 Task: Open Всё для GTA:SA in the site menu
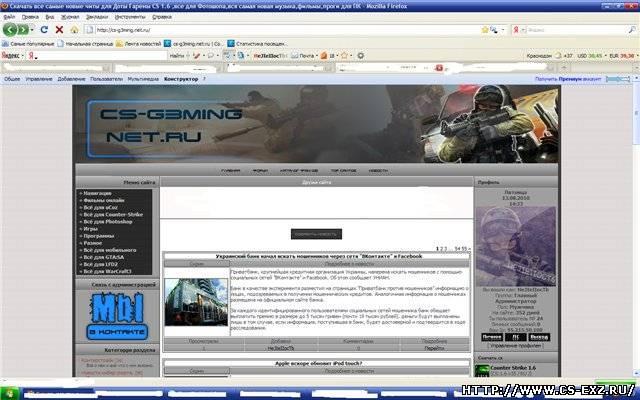tap(103, 257)
